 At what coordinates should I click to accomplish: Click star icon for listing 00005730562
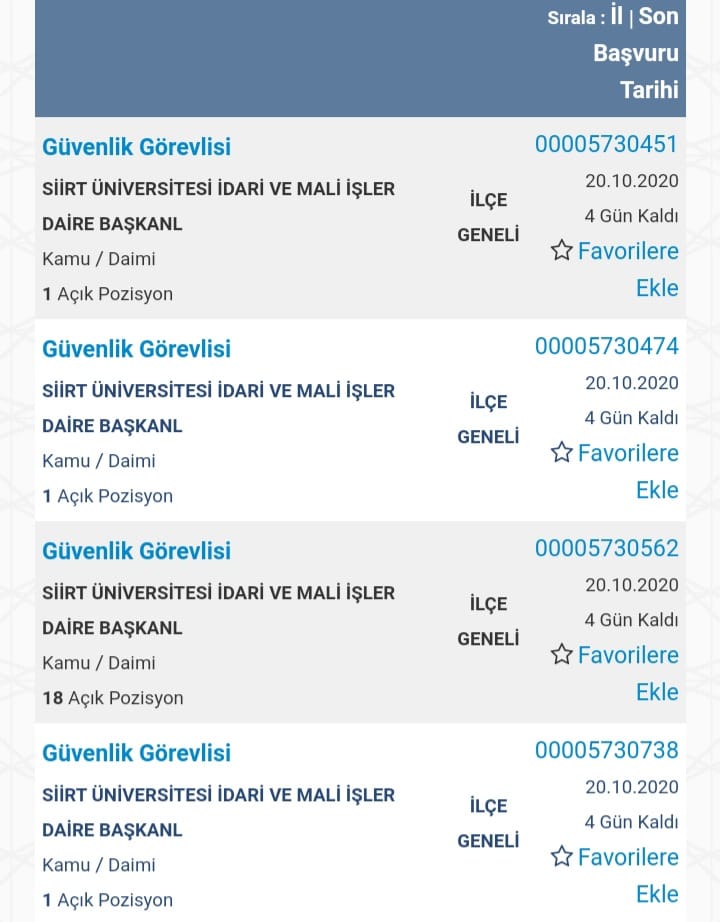point(561,654)
